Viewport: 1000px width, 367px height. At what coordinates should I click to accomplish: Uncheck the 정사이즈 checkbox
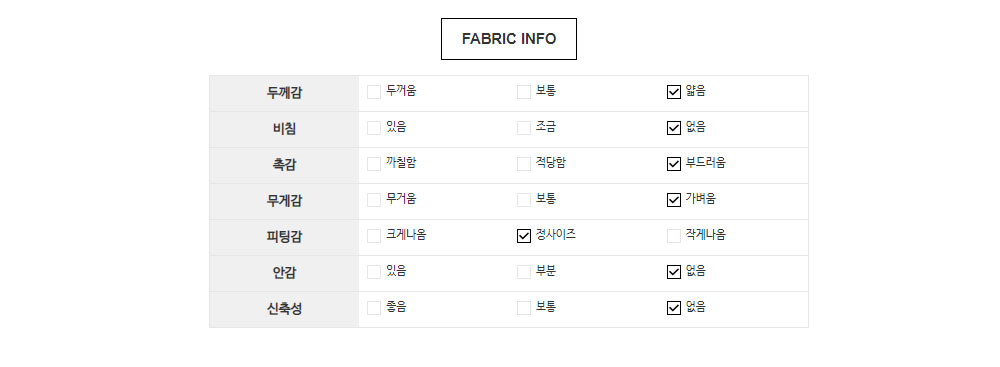[x=524, y=236]
